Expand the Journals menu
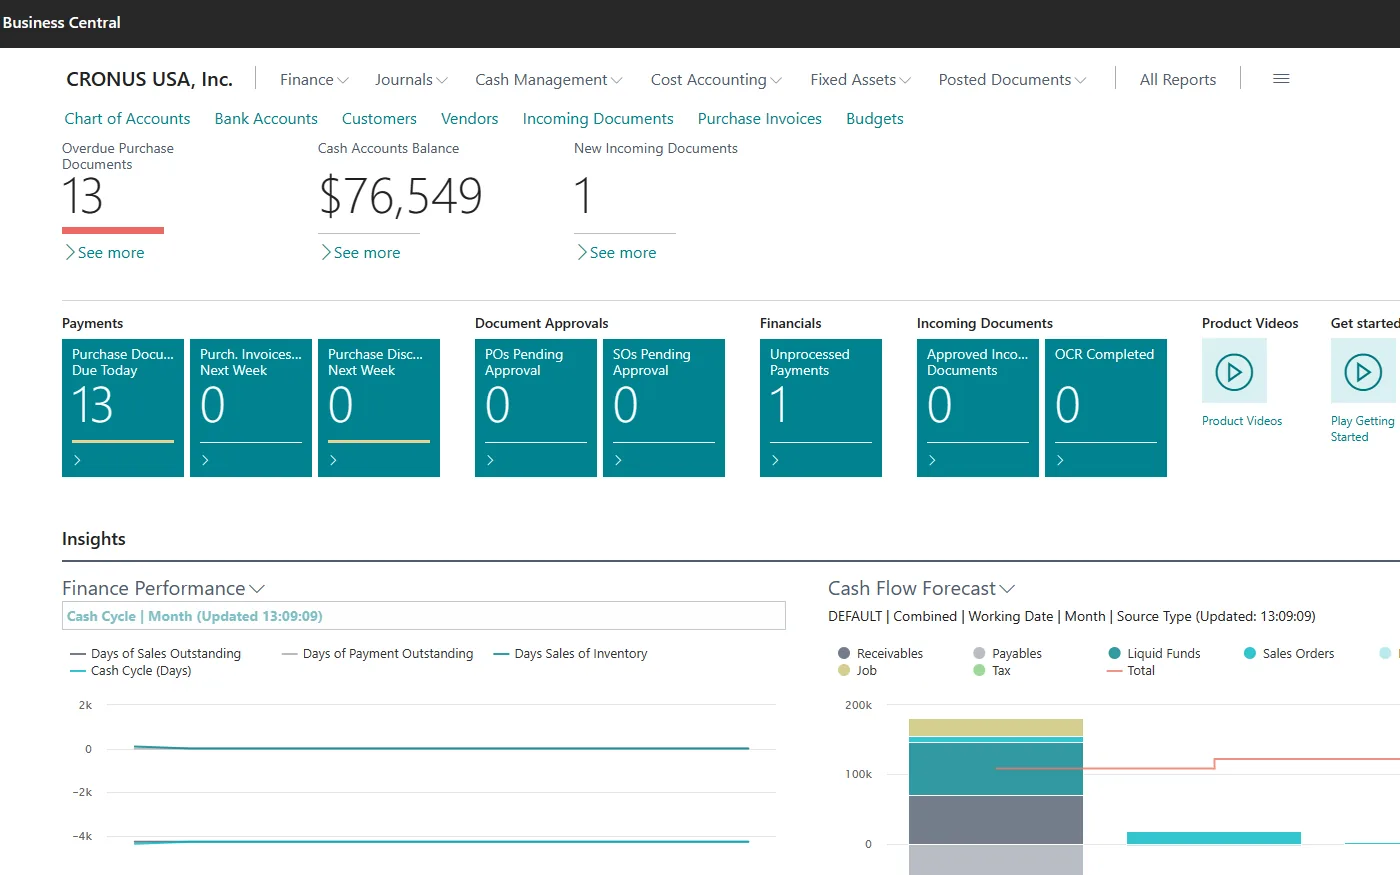Viewport: 1400px width, 875px height. [x=411, y=80]
